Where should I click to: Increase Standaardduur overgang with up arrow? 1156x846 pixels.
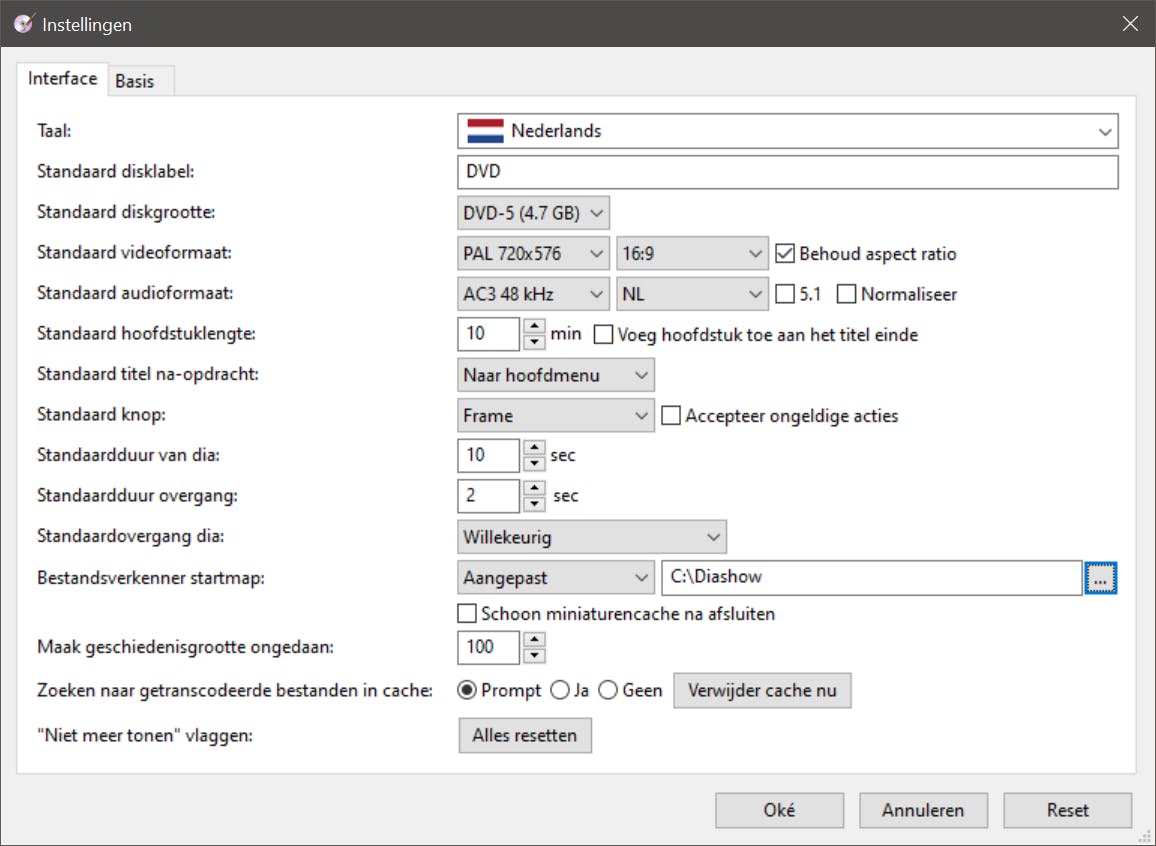pos(535,488)
